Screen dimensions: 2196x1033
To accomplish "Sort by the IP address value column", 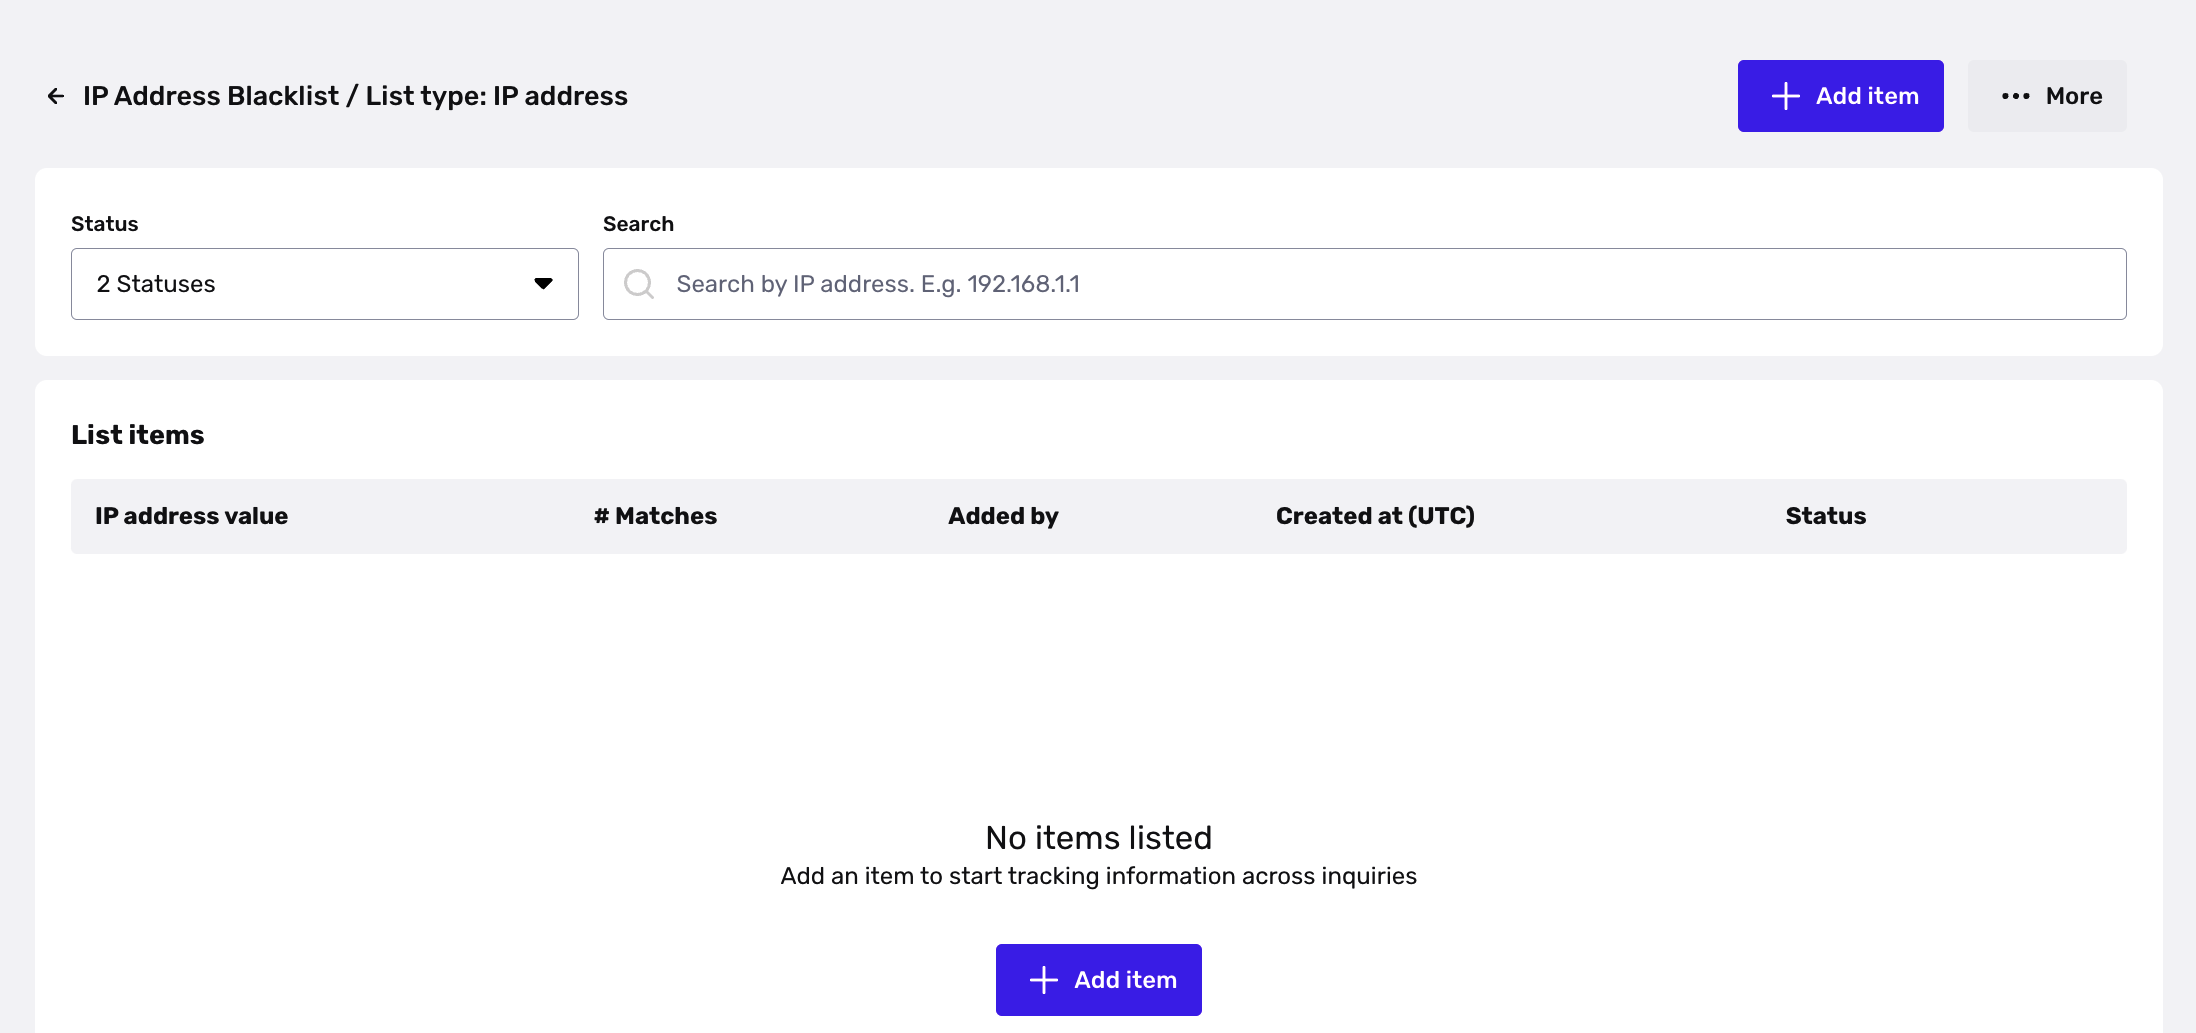I will [x=191, y=516].
